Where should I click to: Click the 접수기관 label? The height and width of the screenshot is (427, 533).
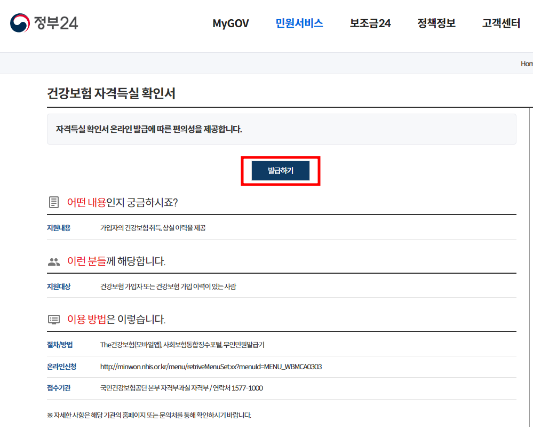click(x=58, y=388)
